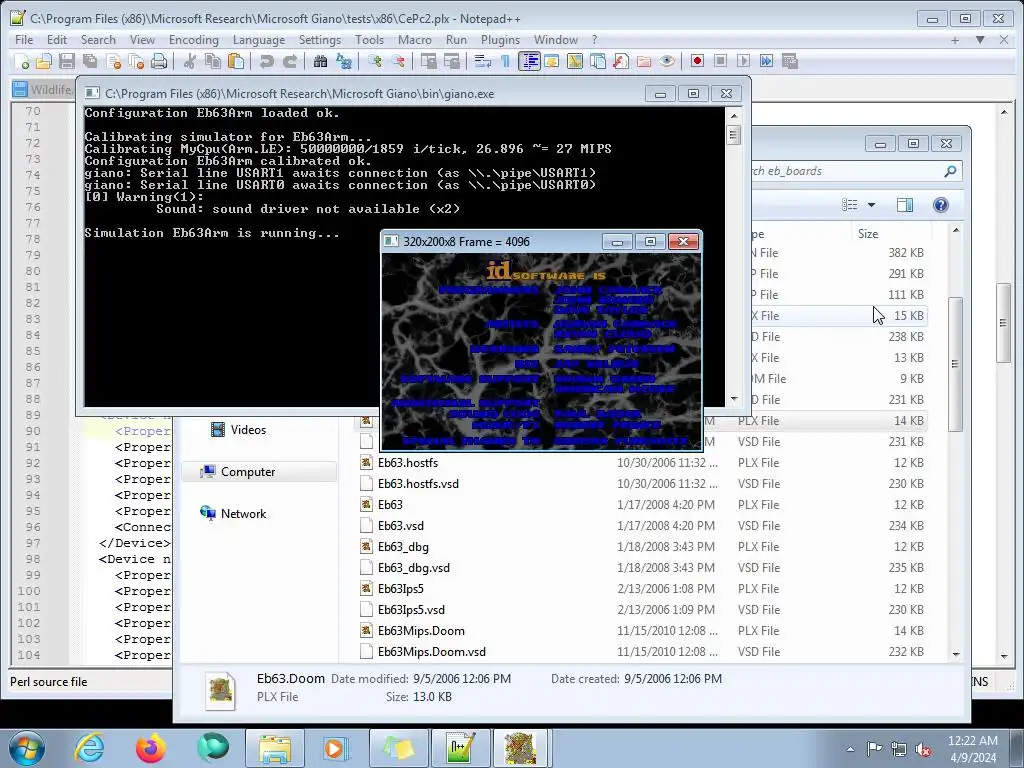
Task: Click the Playback macro icon
Action: point(743,61)
